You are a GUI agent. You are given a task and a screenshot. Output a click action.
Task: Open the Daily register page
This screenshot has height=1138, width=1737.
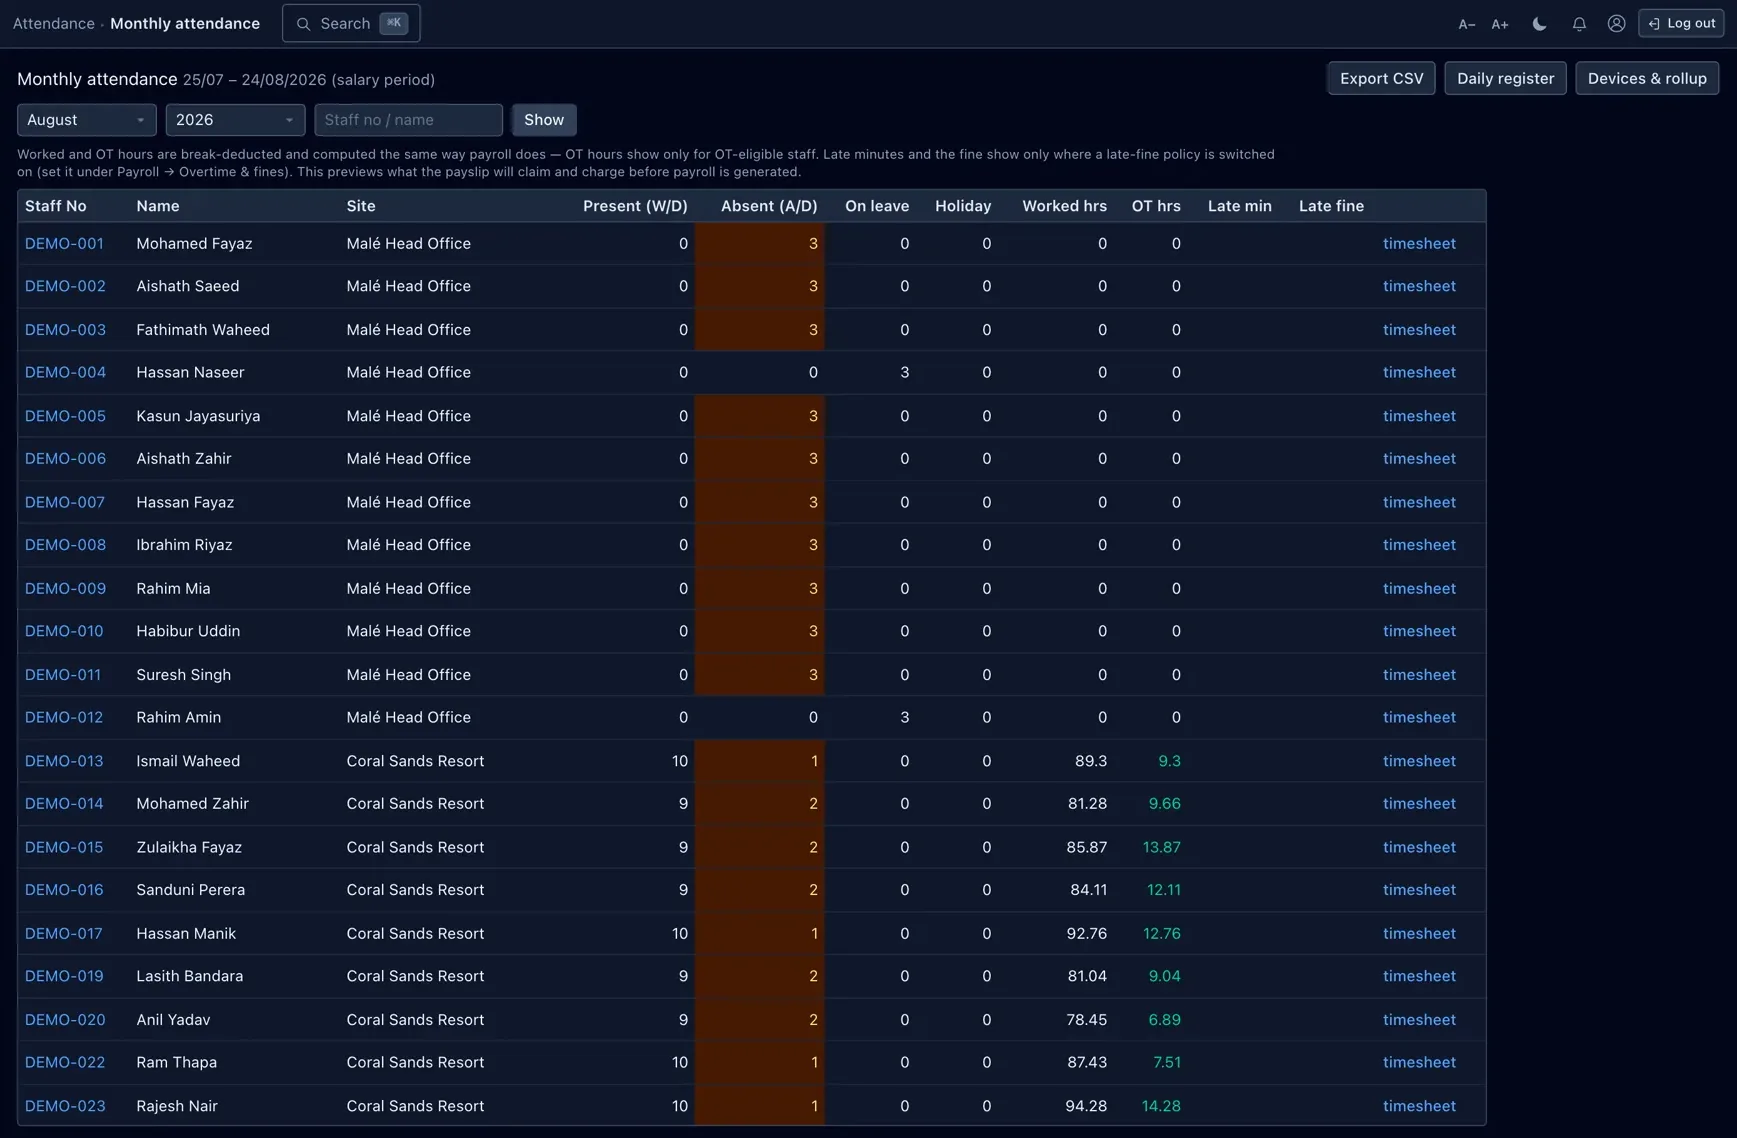pyautogui.click(x=1505, y=78)
